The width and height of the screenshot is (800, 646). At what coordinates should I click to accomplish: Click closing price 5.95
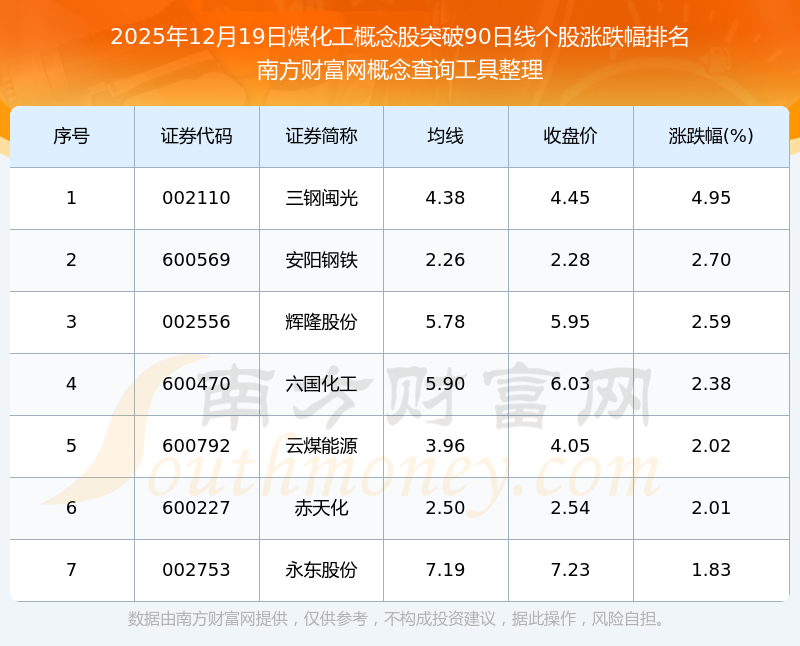[x=570, y=322]
